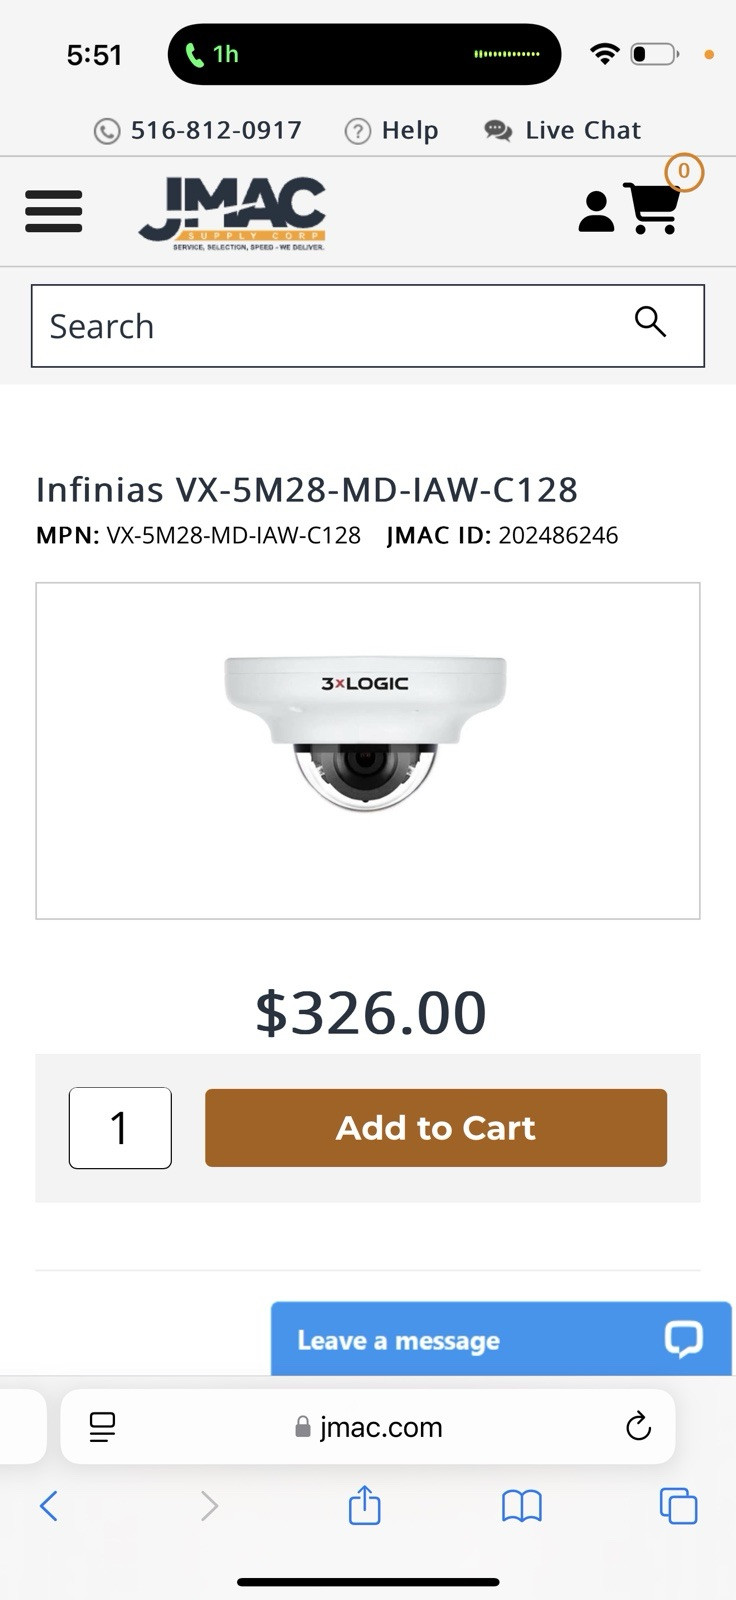This screenshot has width=736, height=1600.
Task: Go back to the previous page
Action: 48,1505
